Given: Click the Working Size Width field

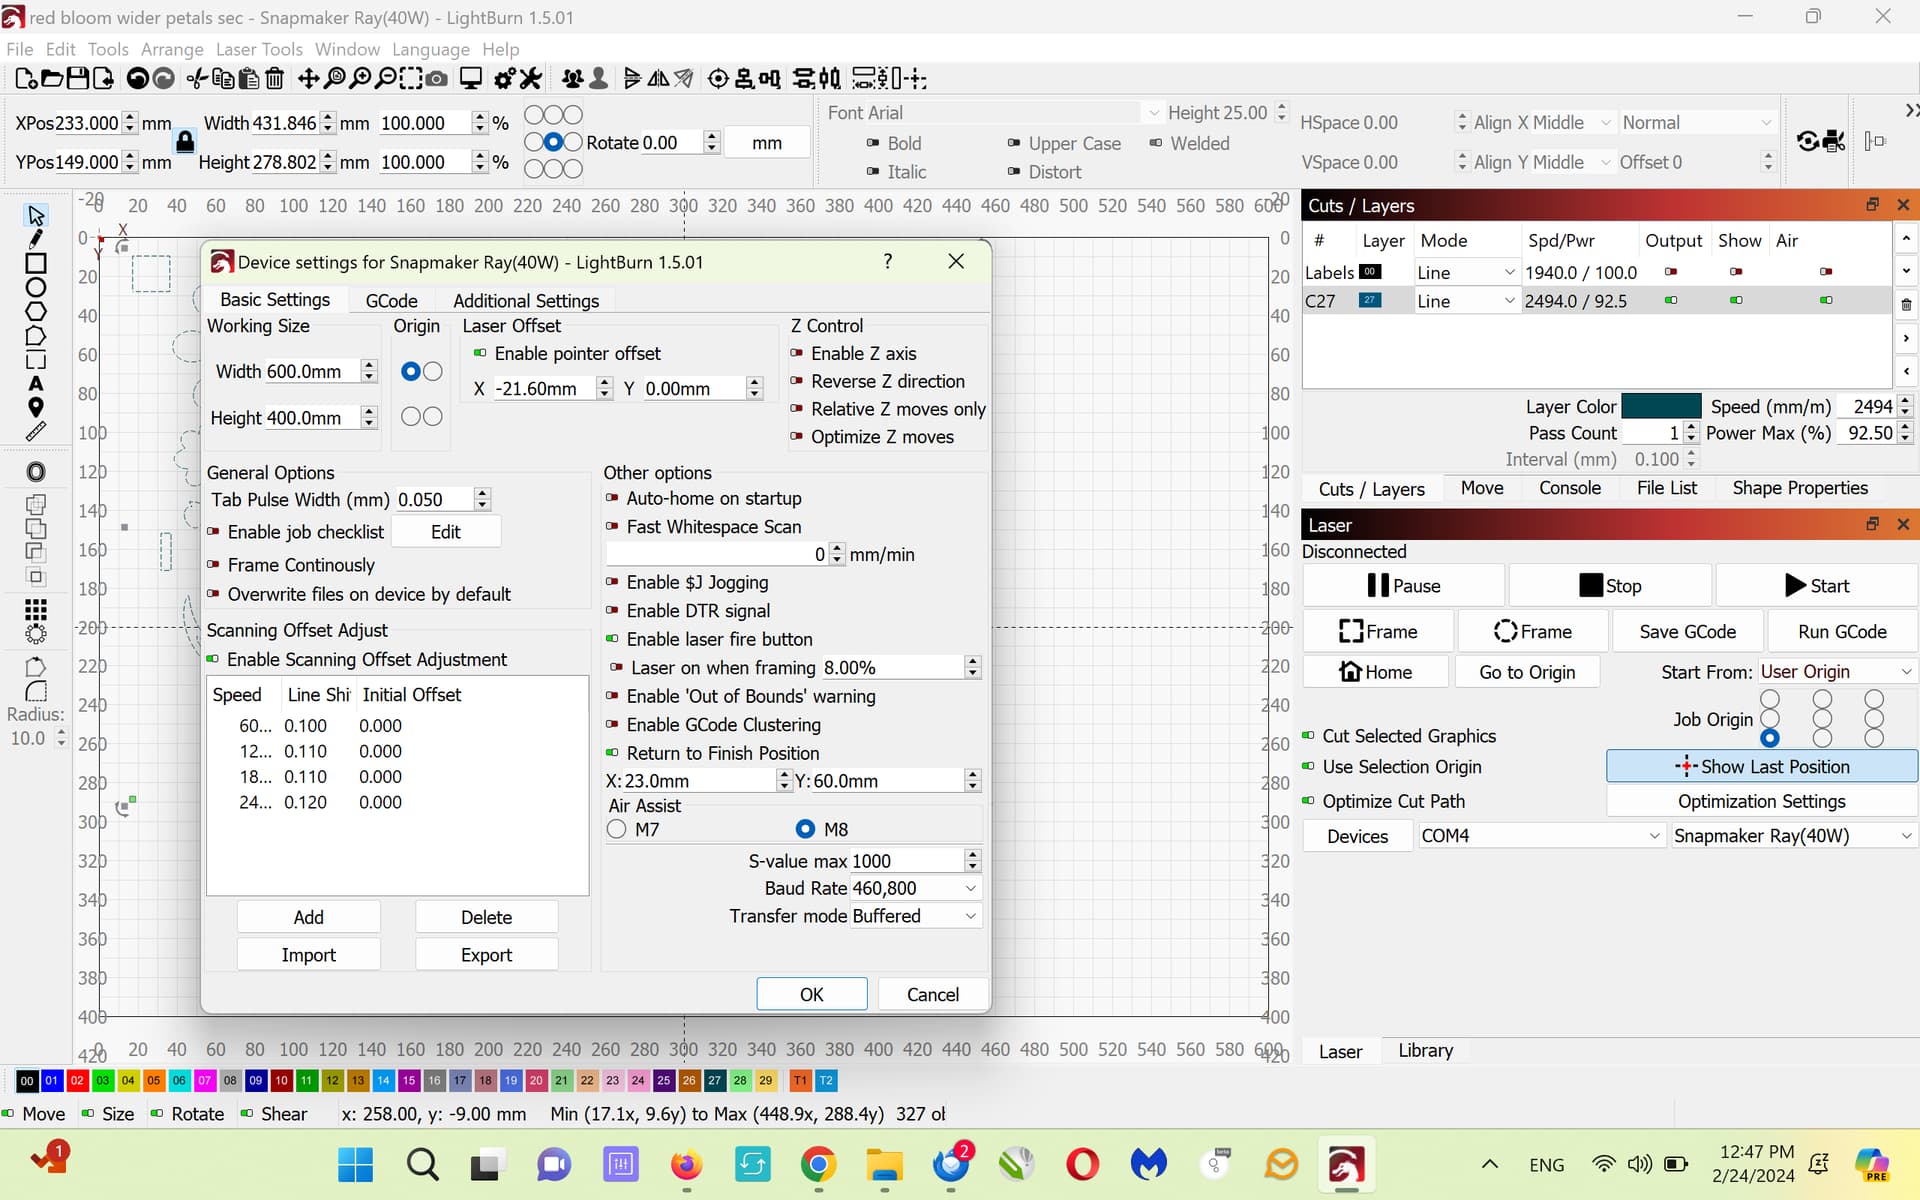Looking at the screenshot, I should (x=312, y=372).
